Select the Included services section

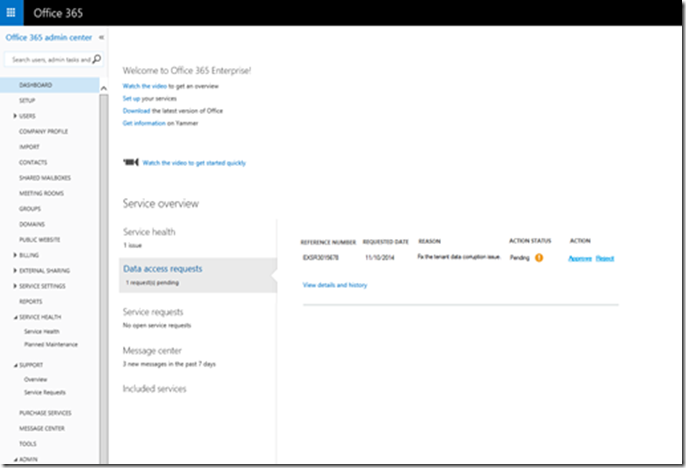point(154,389)
